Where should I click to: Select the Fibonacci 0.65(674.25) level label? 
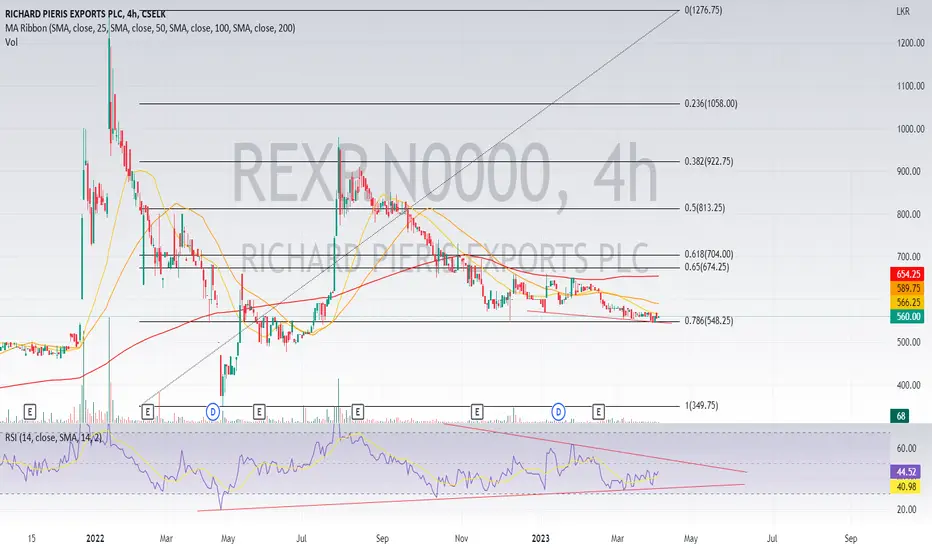point(707,267)
